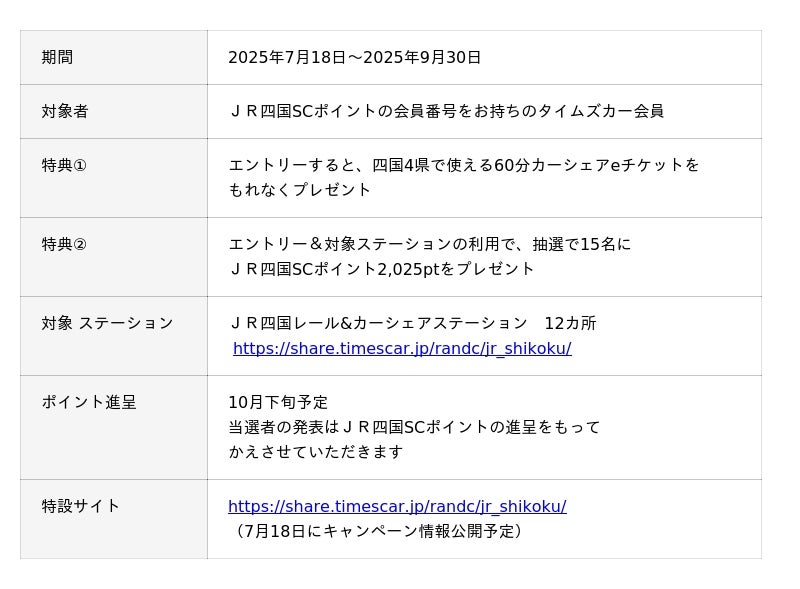The height and width of the screenshot is (589, 800).
Task: Click the もれなくプレゼント text line
Action: pos(300,190)
